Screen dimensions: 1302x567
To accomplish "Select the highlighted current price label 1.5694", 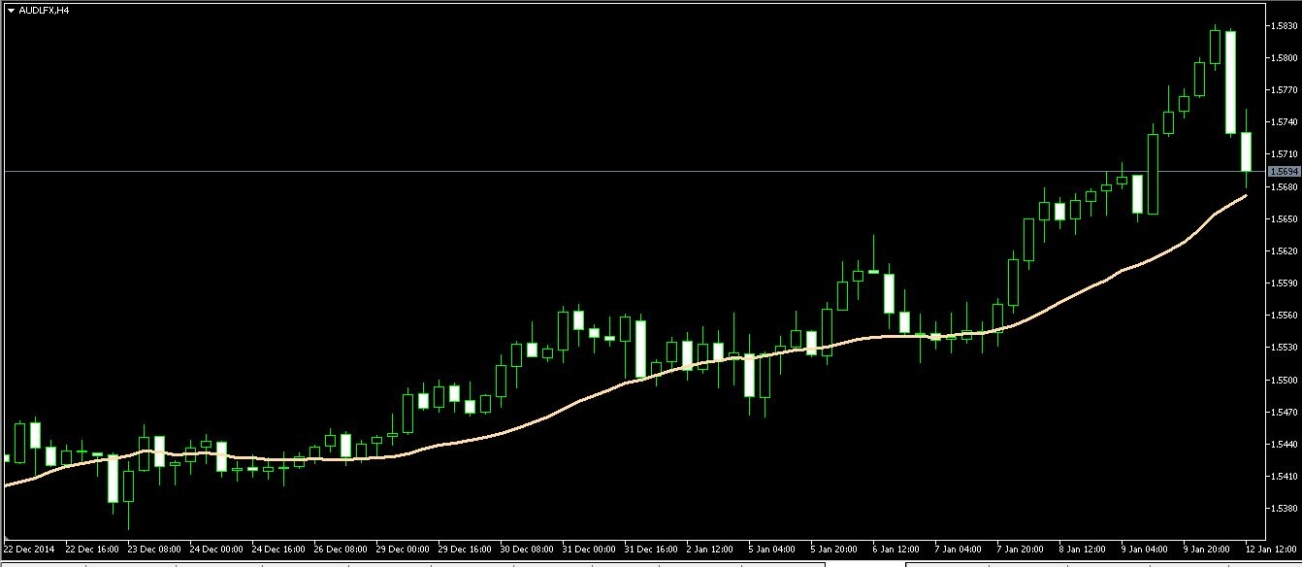I will coord(1283,172).
